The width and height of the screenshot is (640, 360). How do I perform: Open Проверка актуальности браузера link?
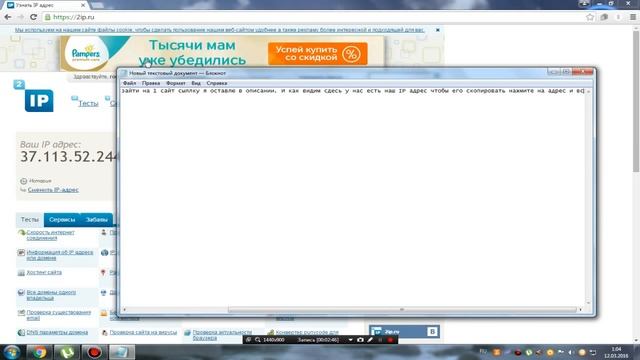(222, 335)
